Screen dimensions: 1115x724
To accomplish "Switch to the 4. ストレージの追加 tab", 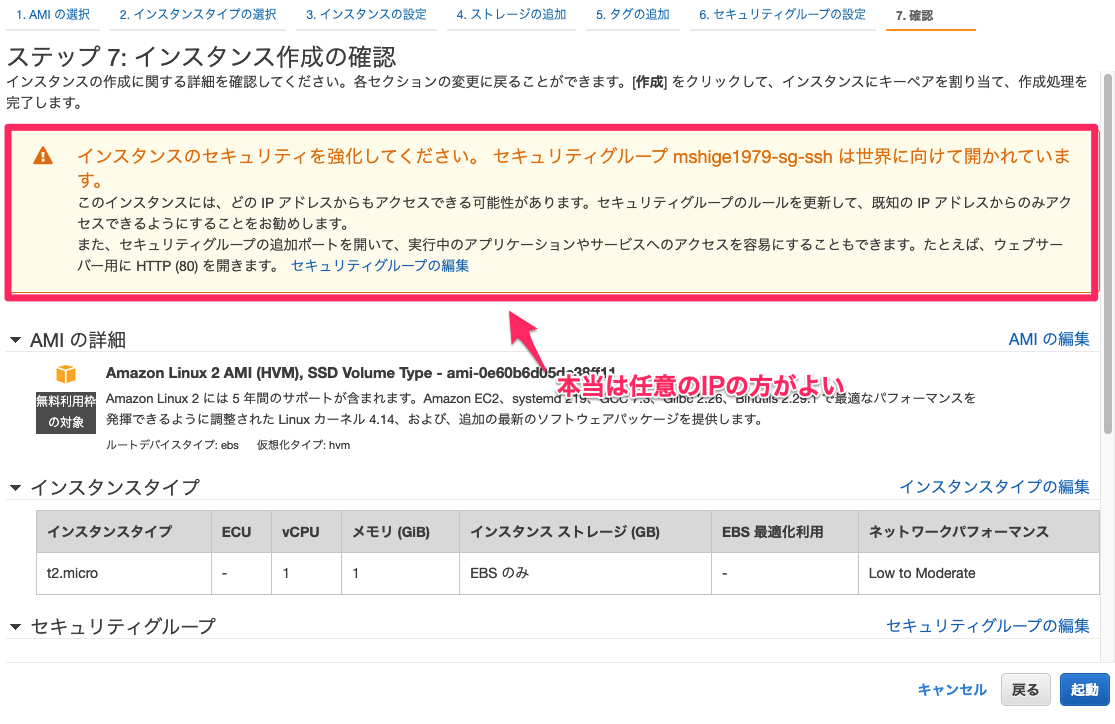I will [511, 15].
